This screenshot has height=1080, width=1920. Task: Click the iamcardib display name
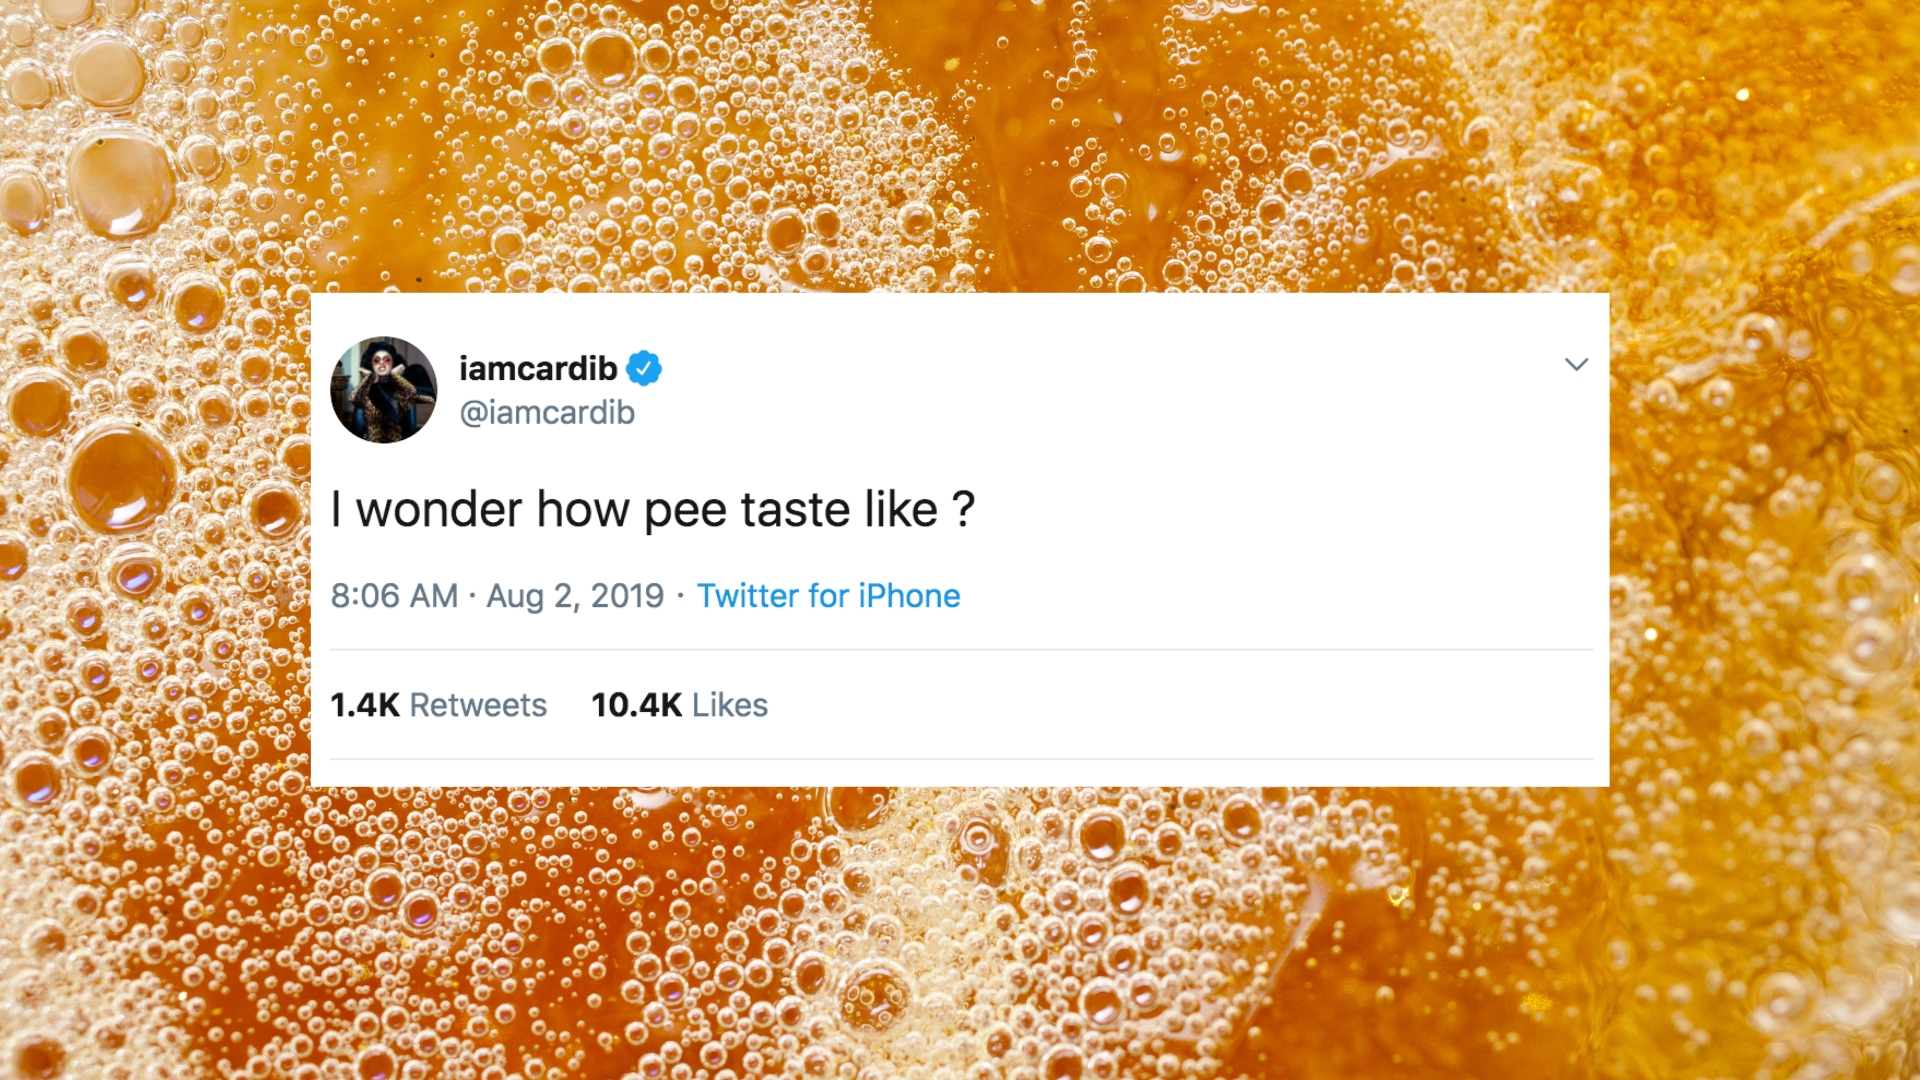(537, 368)
